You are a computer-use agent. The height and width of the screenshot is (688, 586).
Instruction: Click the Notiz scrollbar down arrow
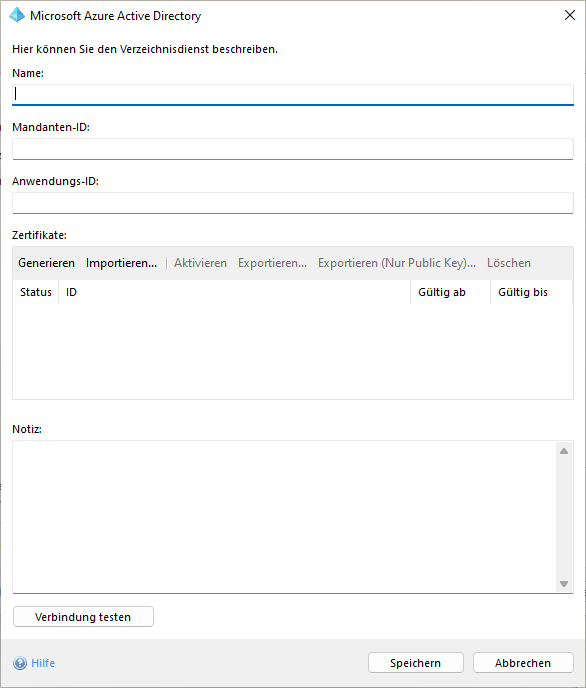coord(564,584)
